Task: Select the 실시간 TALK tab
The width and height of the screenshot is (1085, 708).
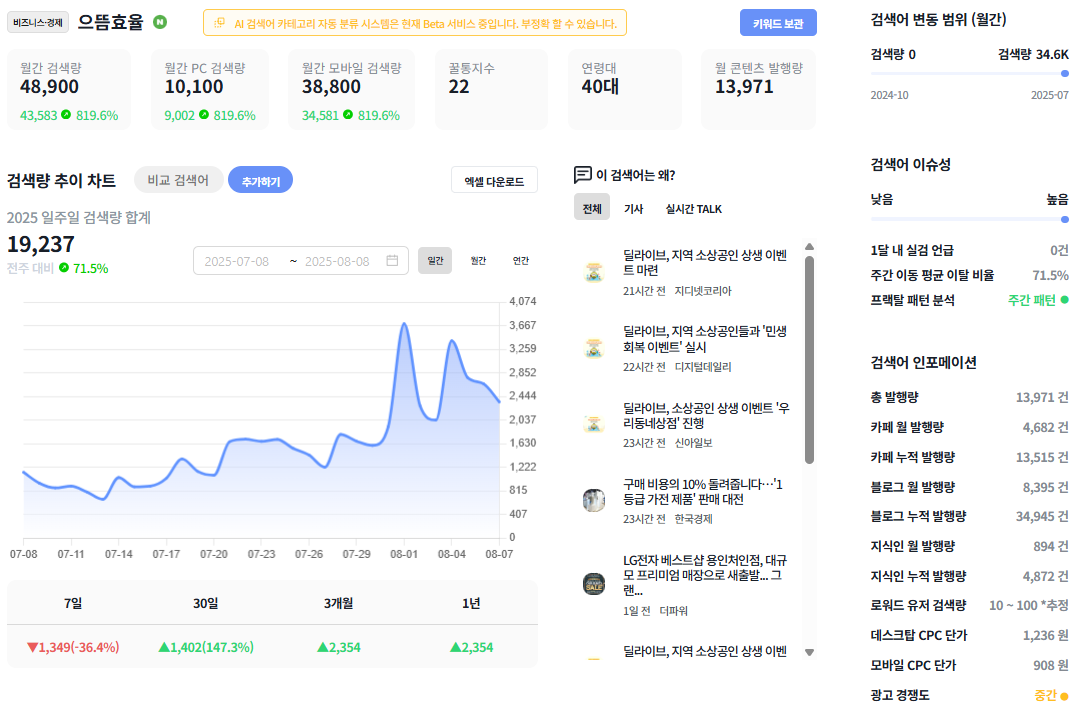Action: click(x=693, y=208)
